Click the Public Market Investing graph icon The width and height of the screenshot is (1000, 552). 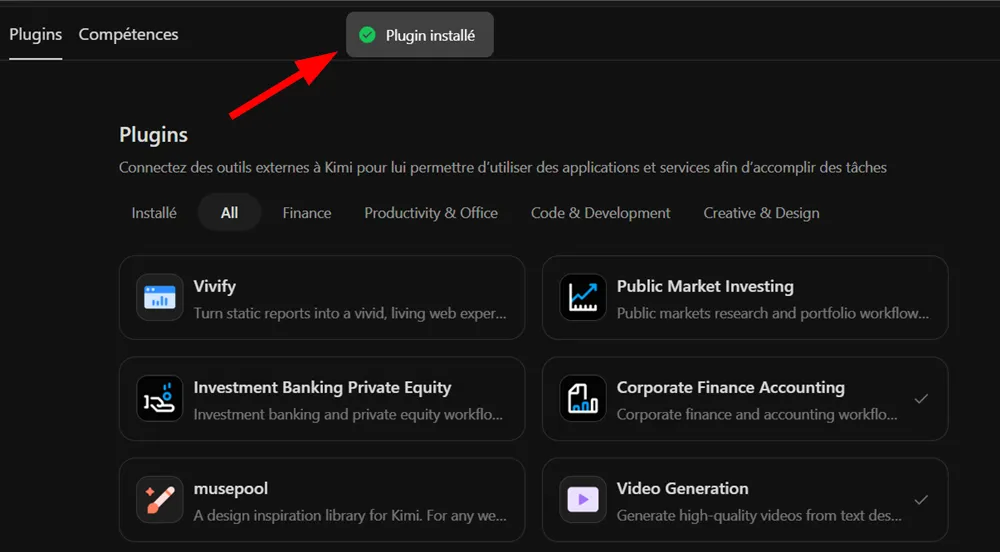point(583,297)
